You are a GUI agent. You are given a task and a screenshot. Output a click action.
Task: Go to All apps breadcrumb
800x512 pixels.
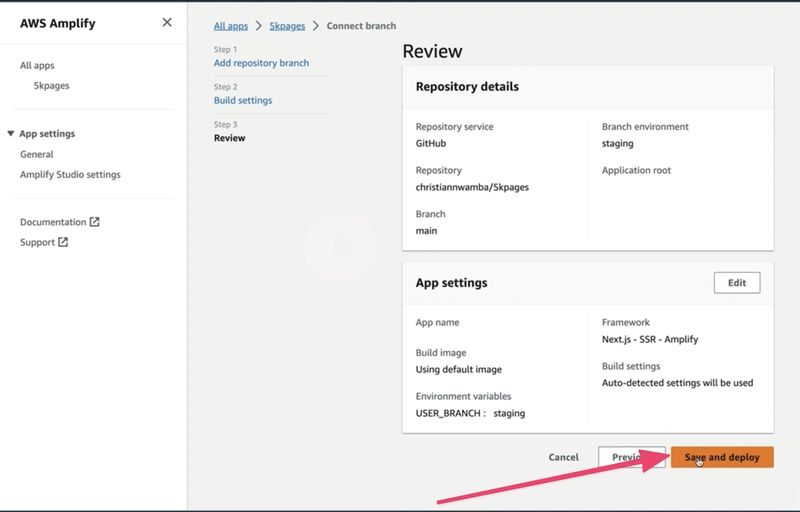231,26
